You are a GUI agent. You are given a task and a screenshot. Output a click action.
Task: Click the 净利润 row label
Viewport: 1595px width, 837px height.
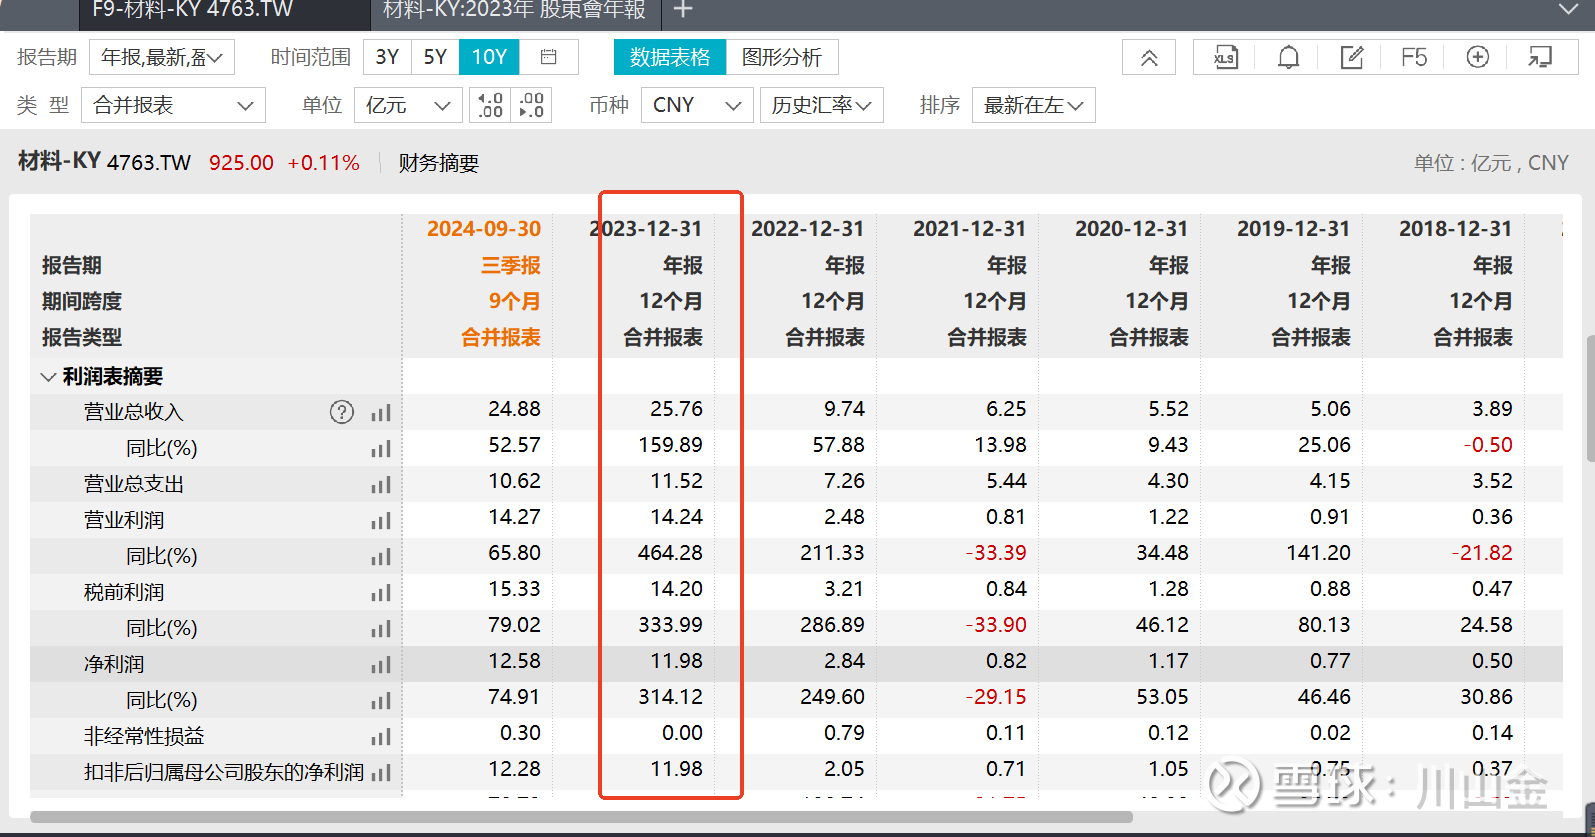click(114, 664)
